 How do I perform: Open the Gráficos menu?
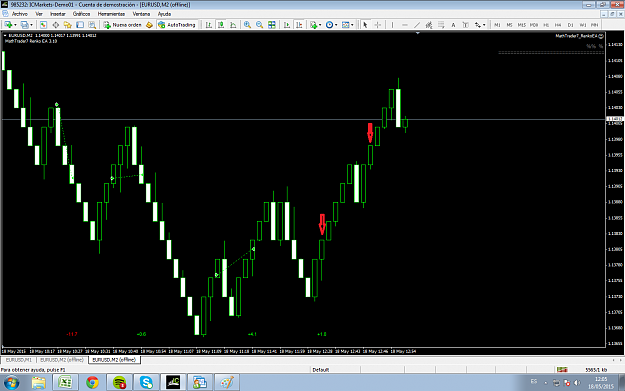tap(81, 14)
